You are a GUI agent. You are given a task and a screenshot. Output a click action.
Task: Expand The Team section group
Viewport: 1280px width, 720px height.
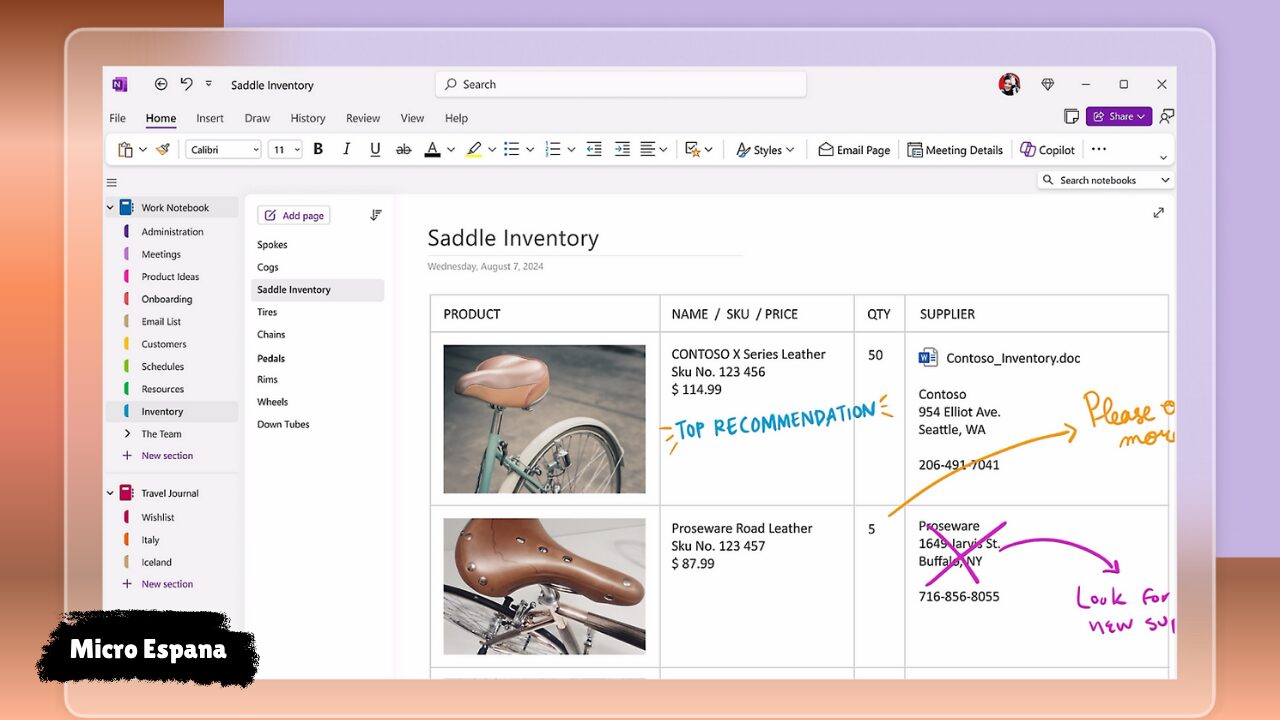point(127,434)
